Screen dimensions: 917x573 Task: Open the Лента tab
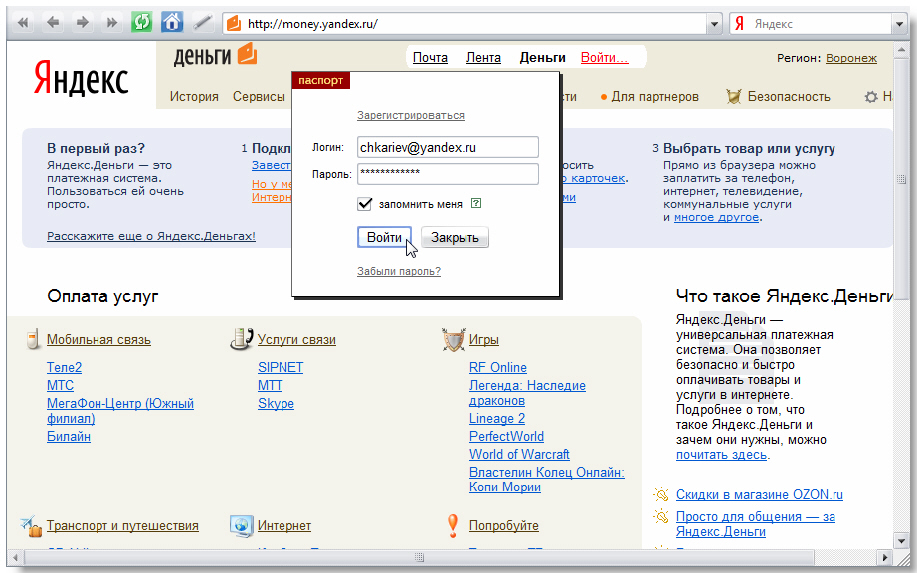point(483,57)
